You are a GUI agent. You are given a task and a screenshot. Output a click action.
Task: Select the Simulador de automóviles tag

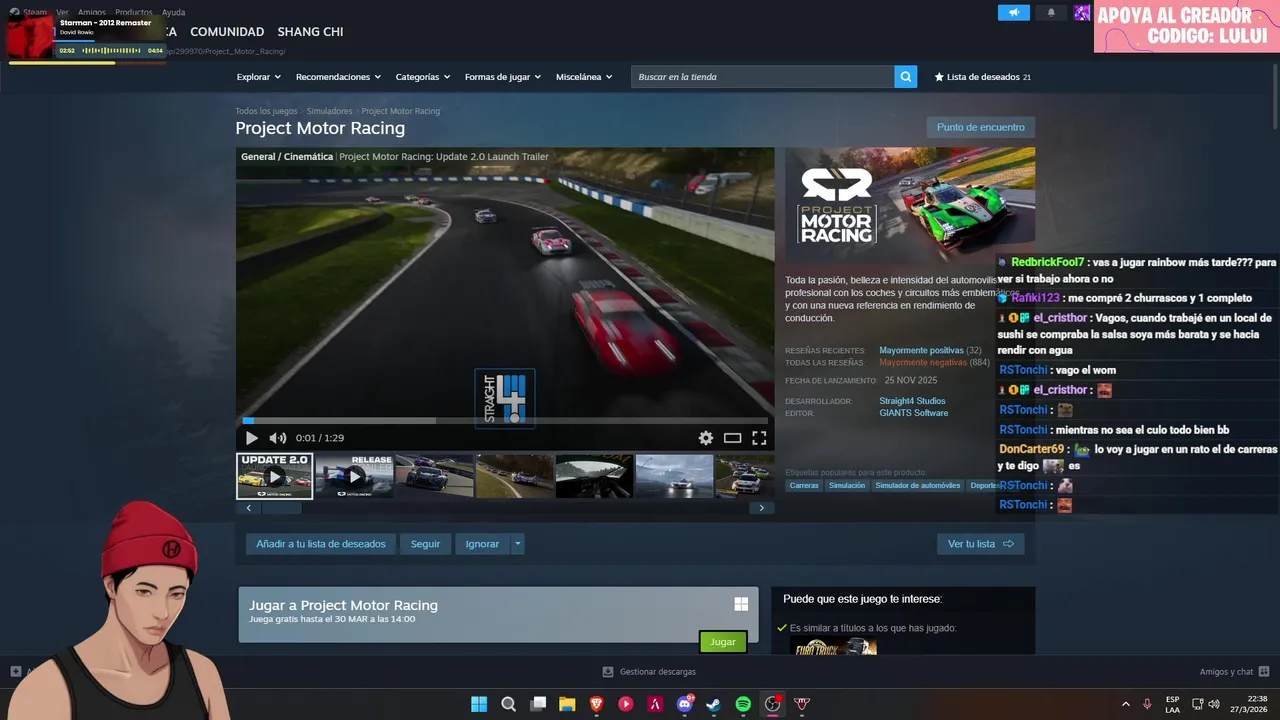click(918, 486)
